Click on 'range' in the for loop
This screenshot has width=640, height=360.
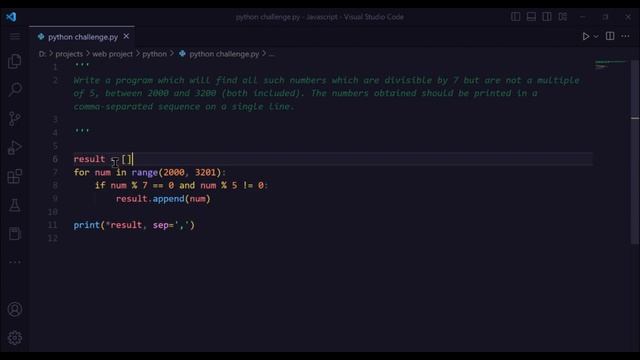(144, 172)
